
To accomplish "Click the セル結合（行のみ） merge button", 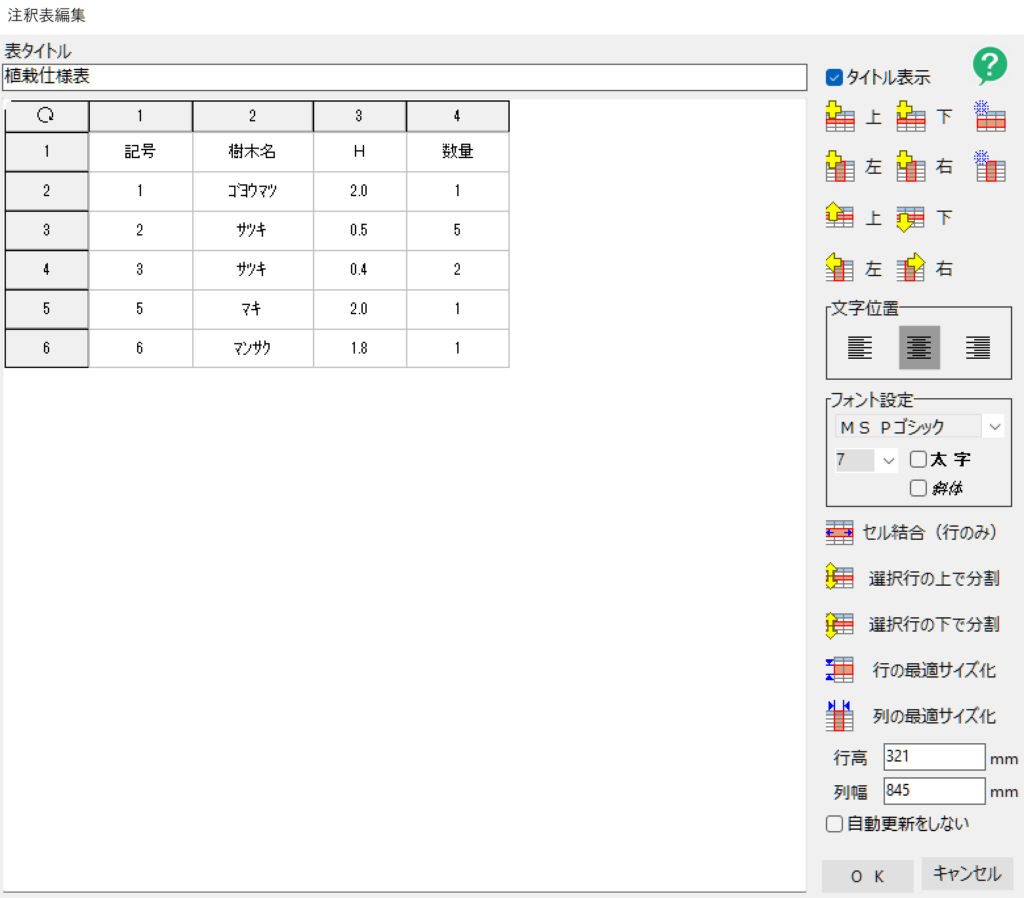I will [x=911, y=533].
